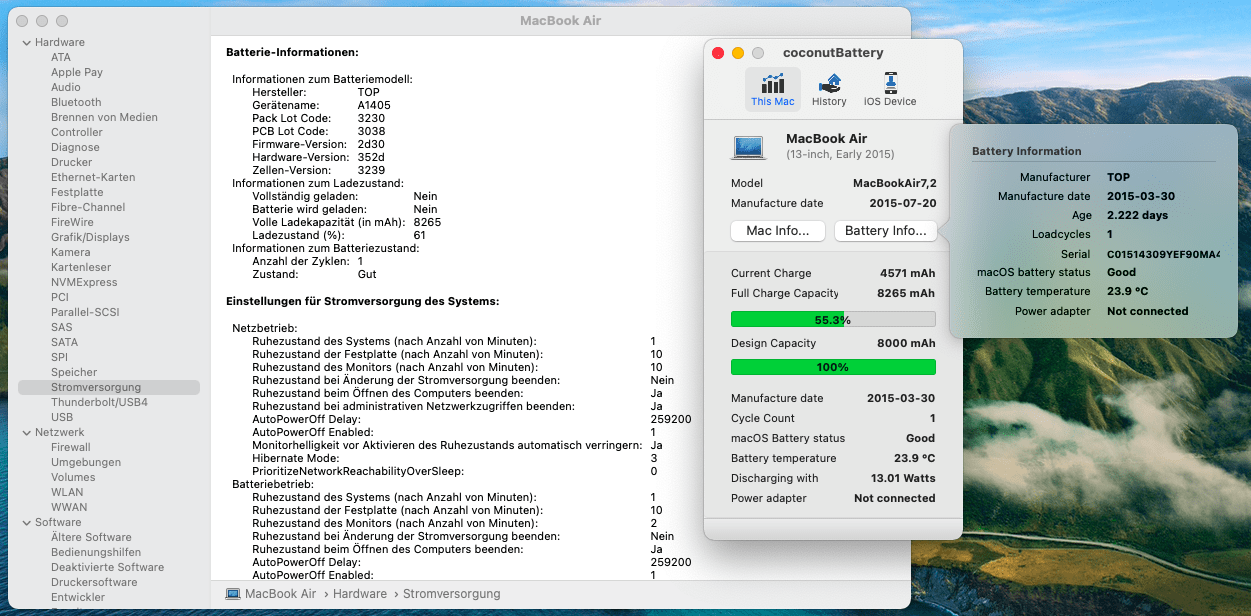Click the Discharging with value 13.01 Watts
The width and height of the screenshot is (1251, 616).
point(903,478)
